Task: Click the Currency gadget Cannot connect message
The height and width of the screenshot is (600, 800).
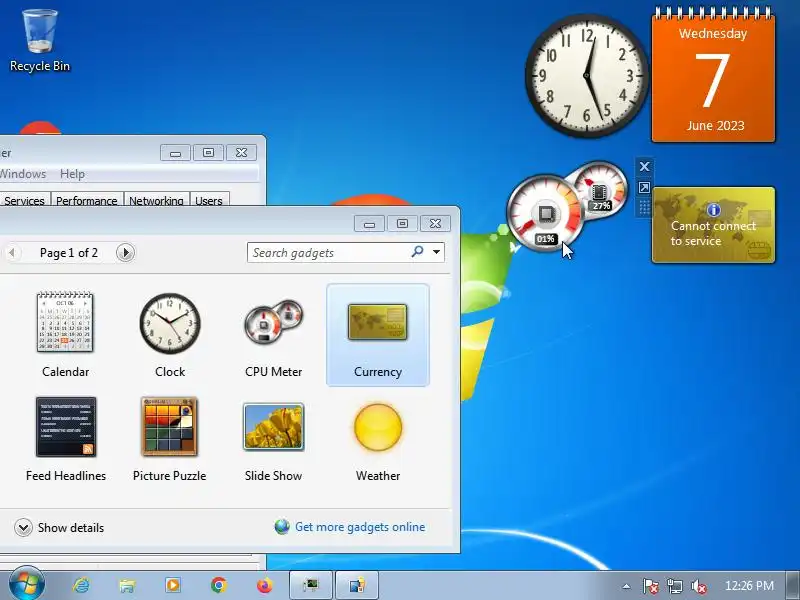Action: click(x=713, y=233)
